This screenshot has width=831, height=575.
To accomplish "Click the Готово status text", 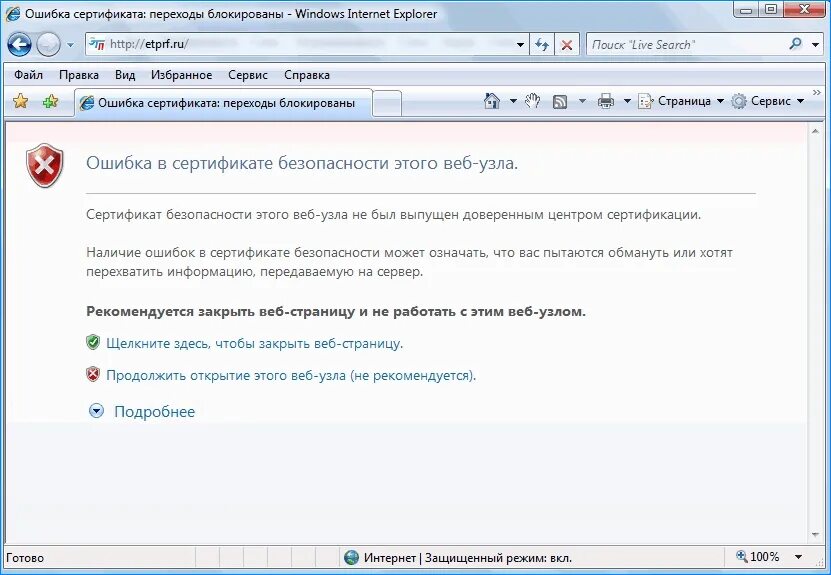I will tap(25, 558).
